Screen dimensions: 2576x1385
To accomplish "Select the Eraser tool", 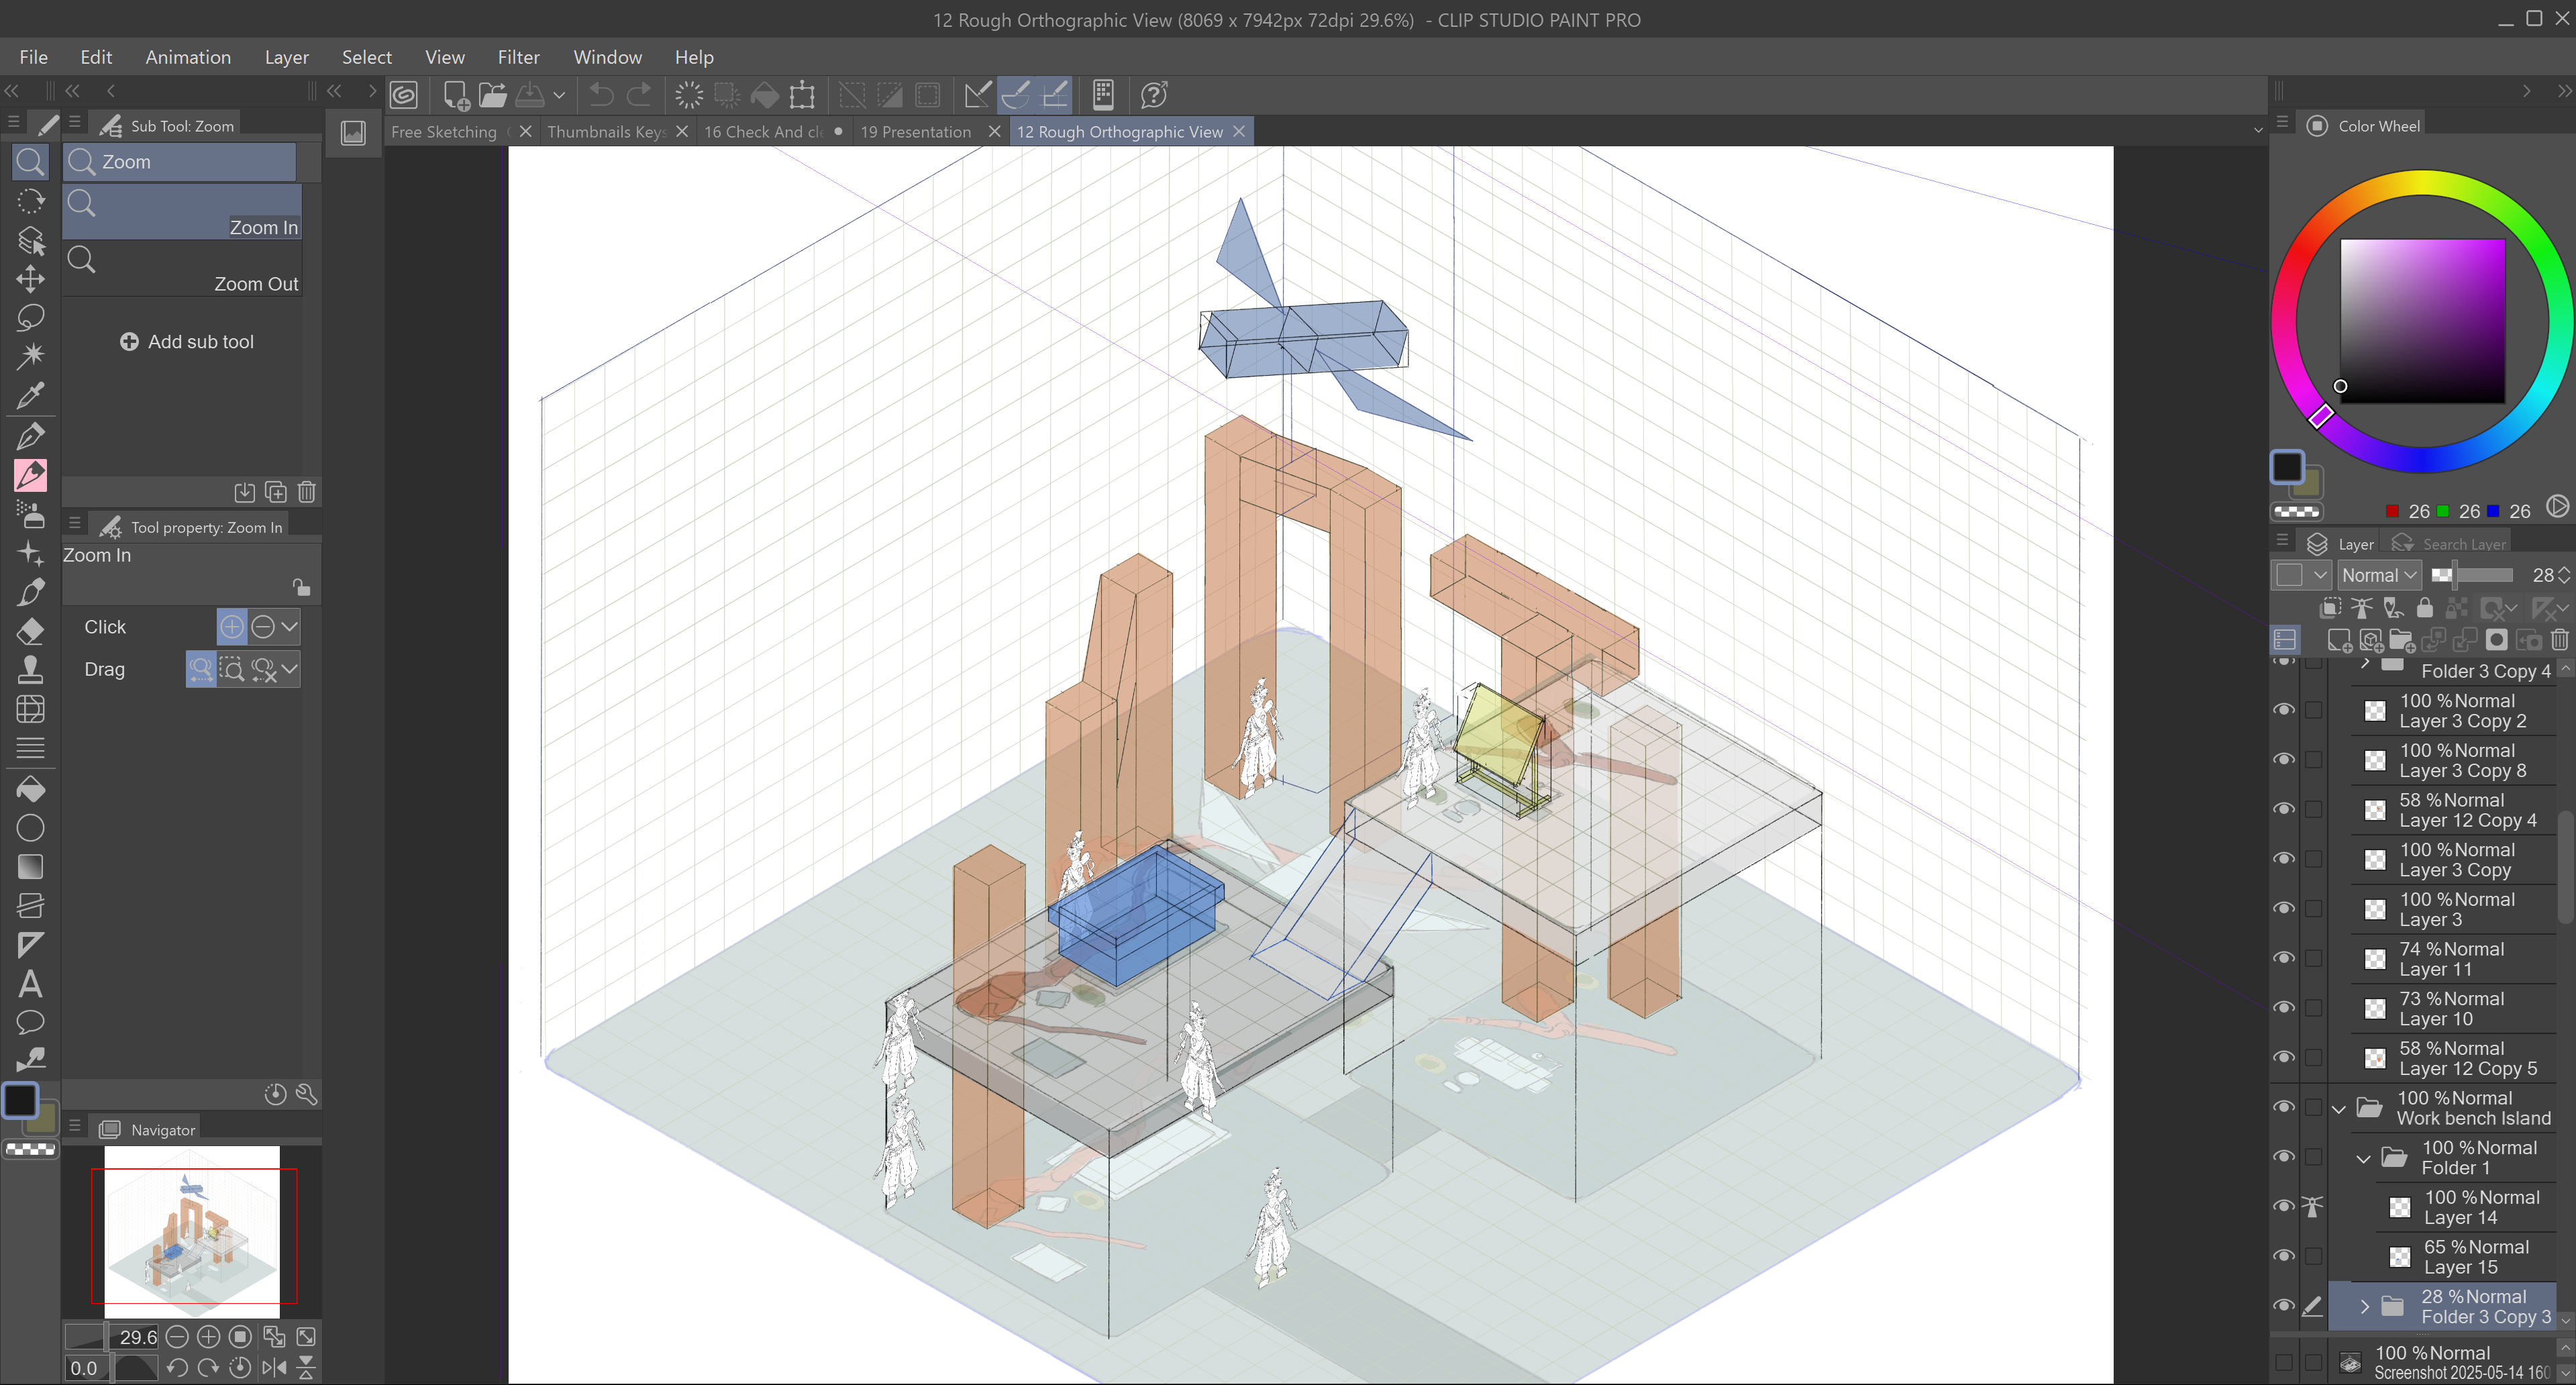I will (x=30, y=631).
